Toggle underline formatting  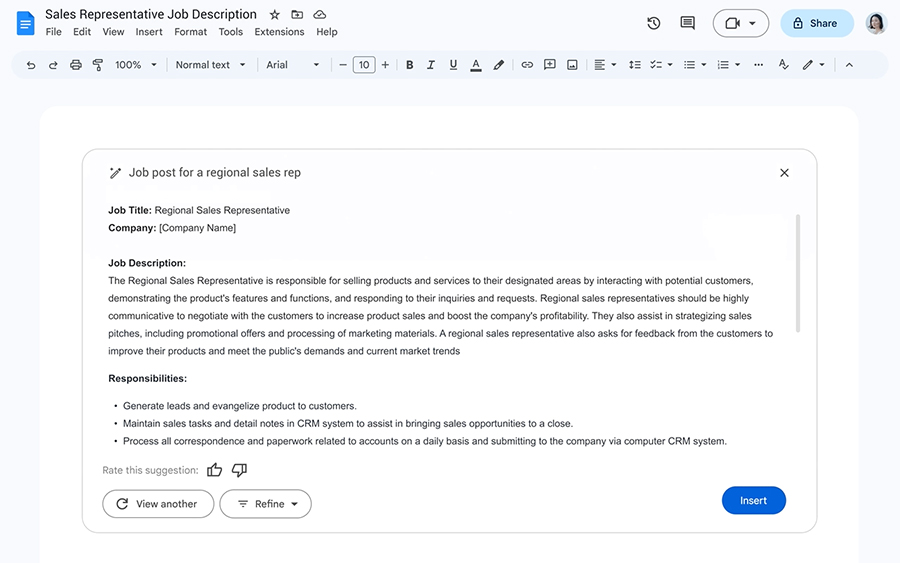[453, 65]
